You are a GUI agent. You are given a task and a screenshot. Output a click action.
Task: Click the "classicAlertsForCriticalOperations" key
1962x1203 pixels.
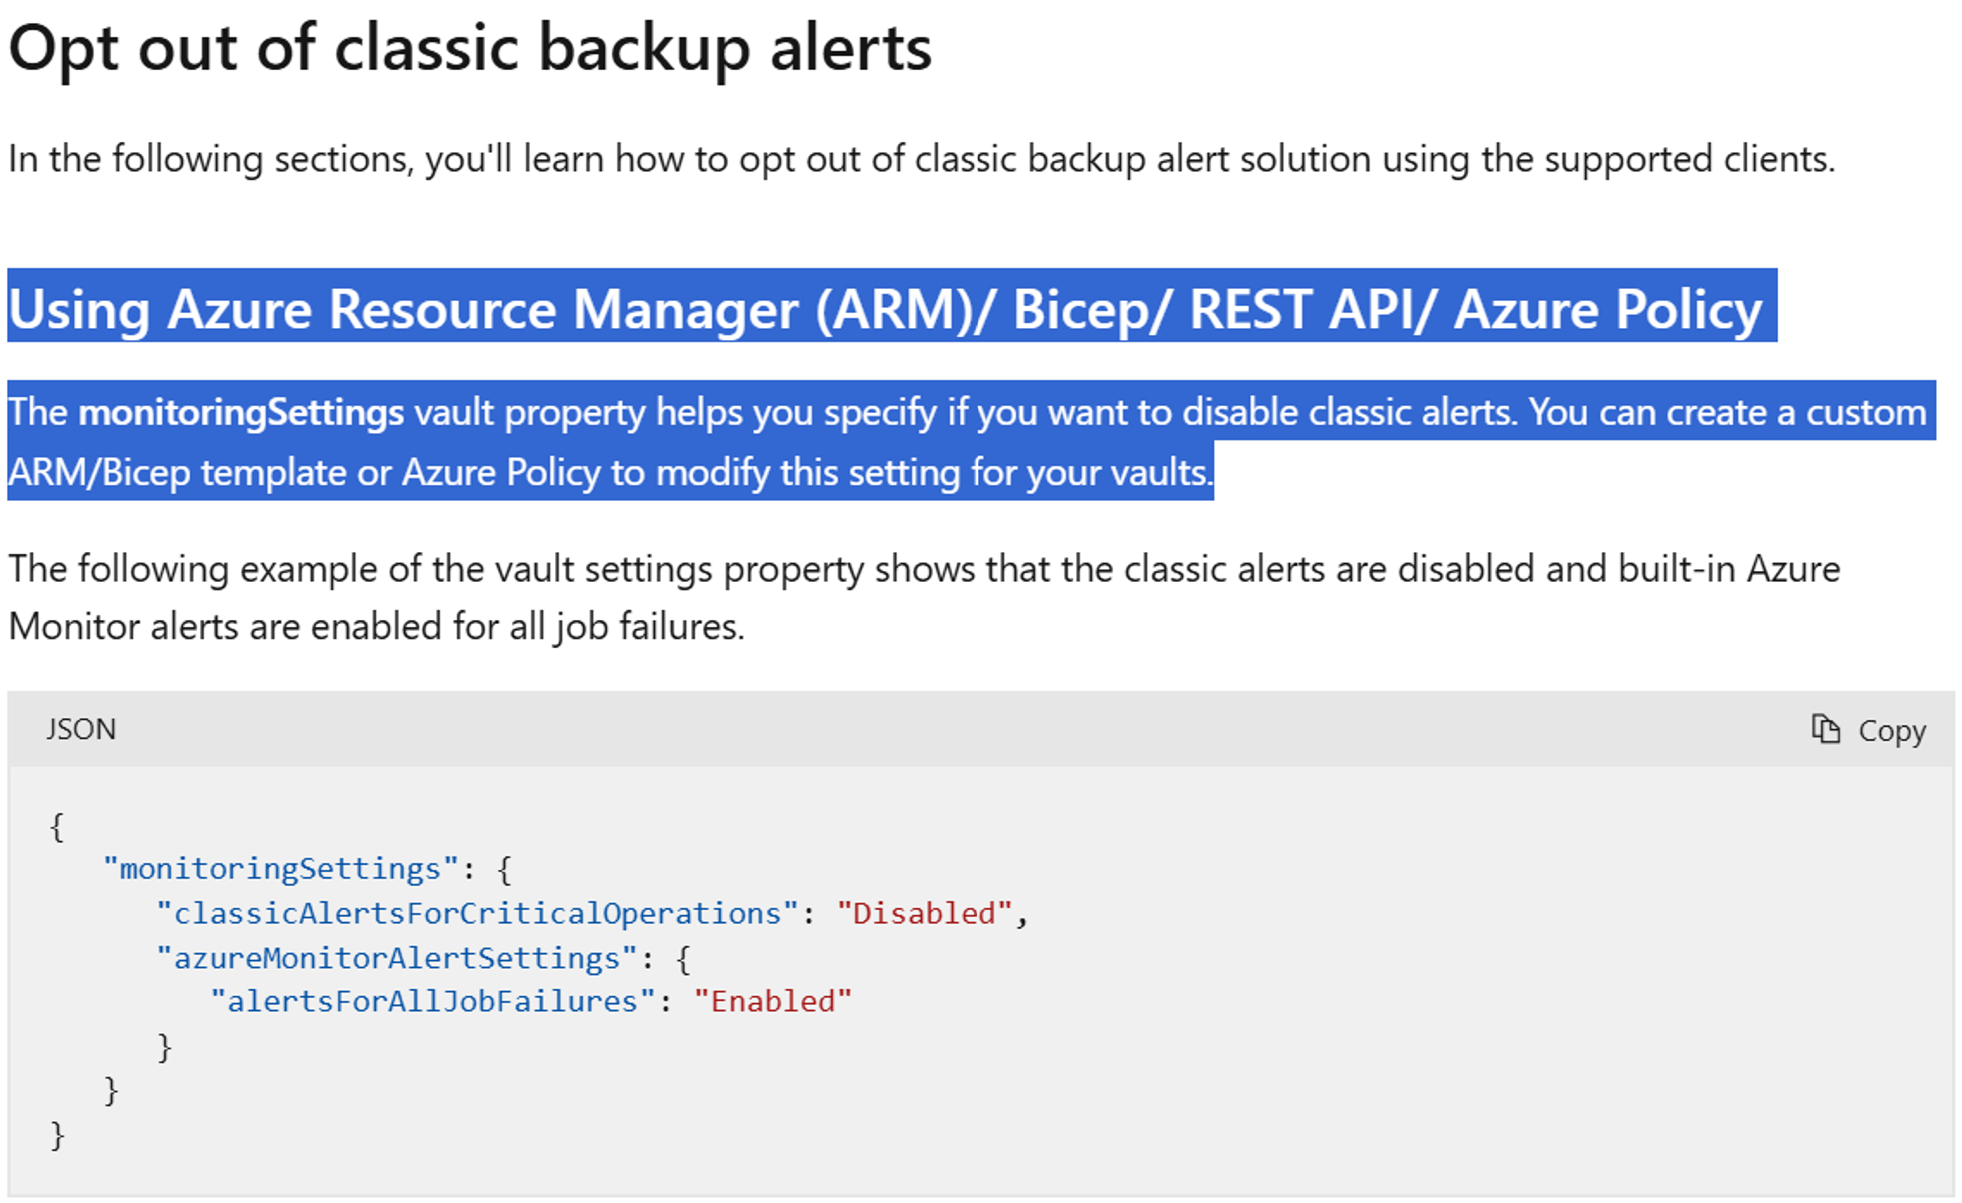coord(477,913)
